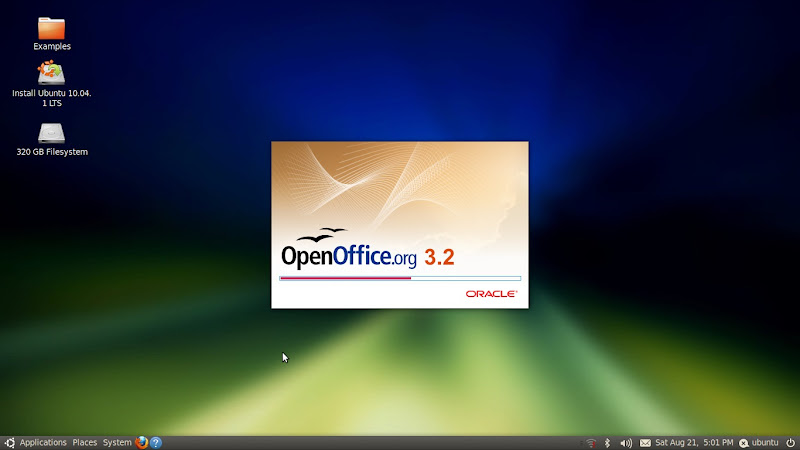Open the Examples folder on desktop
This screenshot has height=450, width=800.
click(x=52, y=29)
